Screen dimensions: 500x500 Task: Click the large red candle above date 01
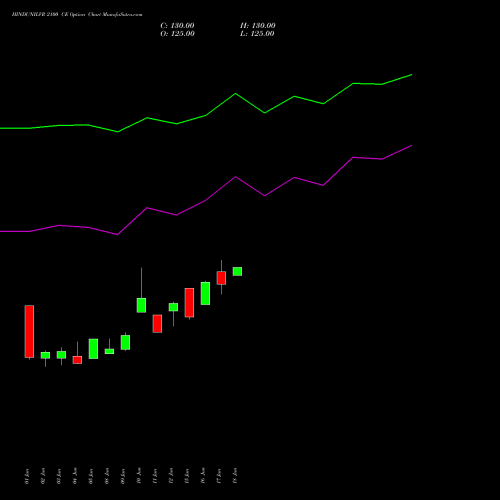coord(29,331)
